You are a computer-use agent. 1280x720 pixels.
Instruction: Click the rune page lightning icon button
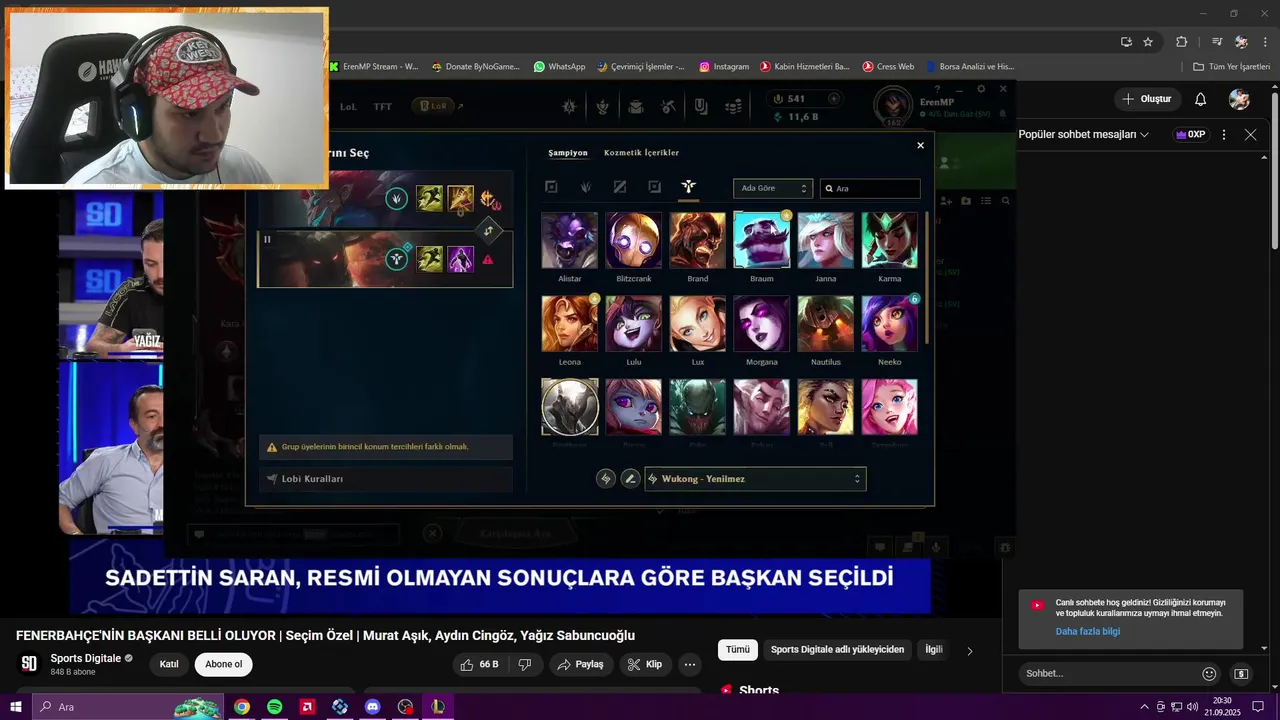click(605, 479)
